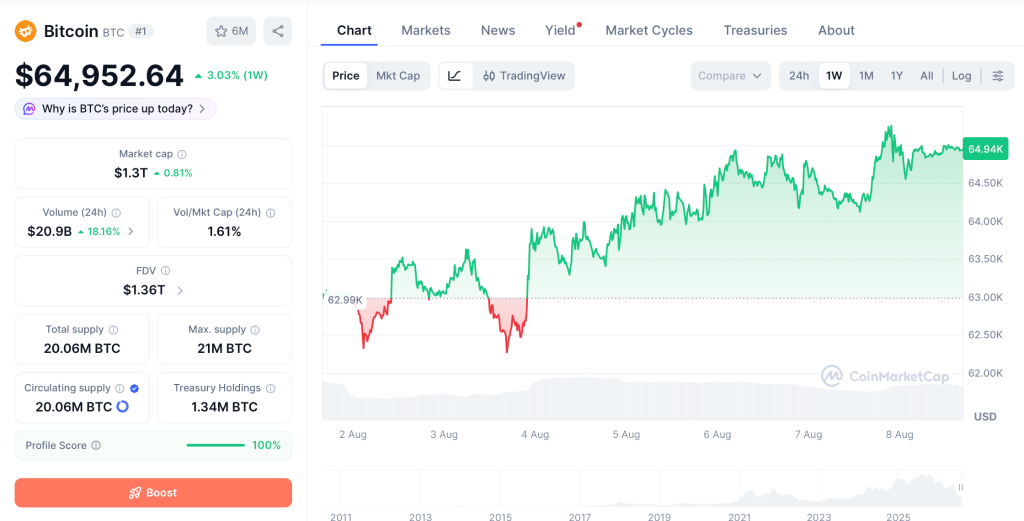This screenshot has width=1024, height=521.
Task: Select TradingView chart mode
Action: (524, 76)
